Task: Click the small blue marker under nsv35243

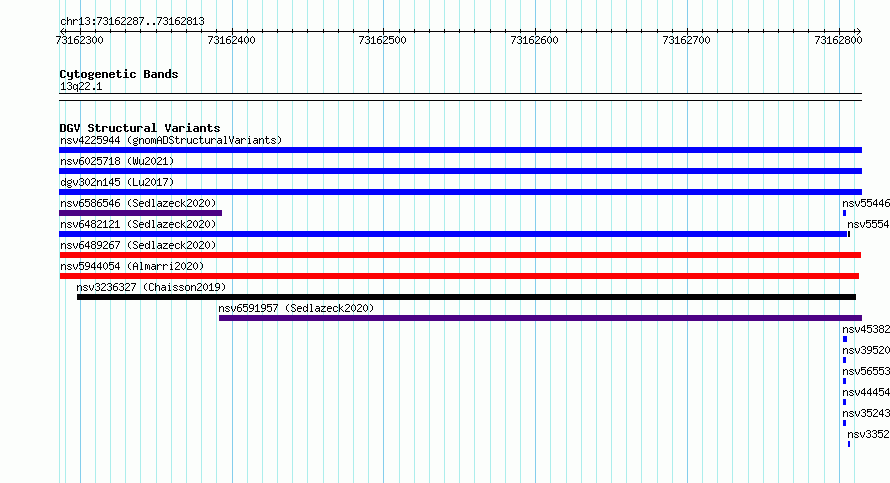Action: point(845,423)
